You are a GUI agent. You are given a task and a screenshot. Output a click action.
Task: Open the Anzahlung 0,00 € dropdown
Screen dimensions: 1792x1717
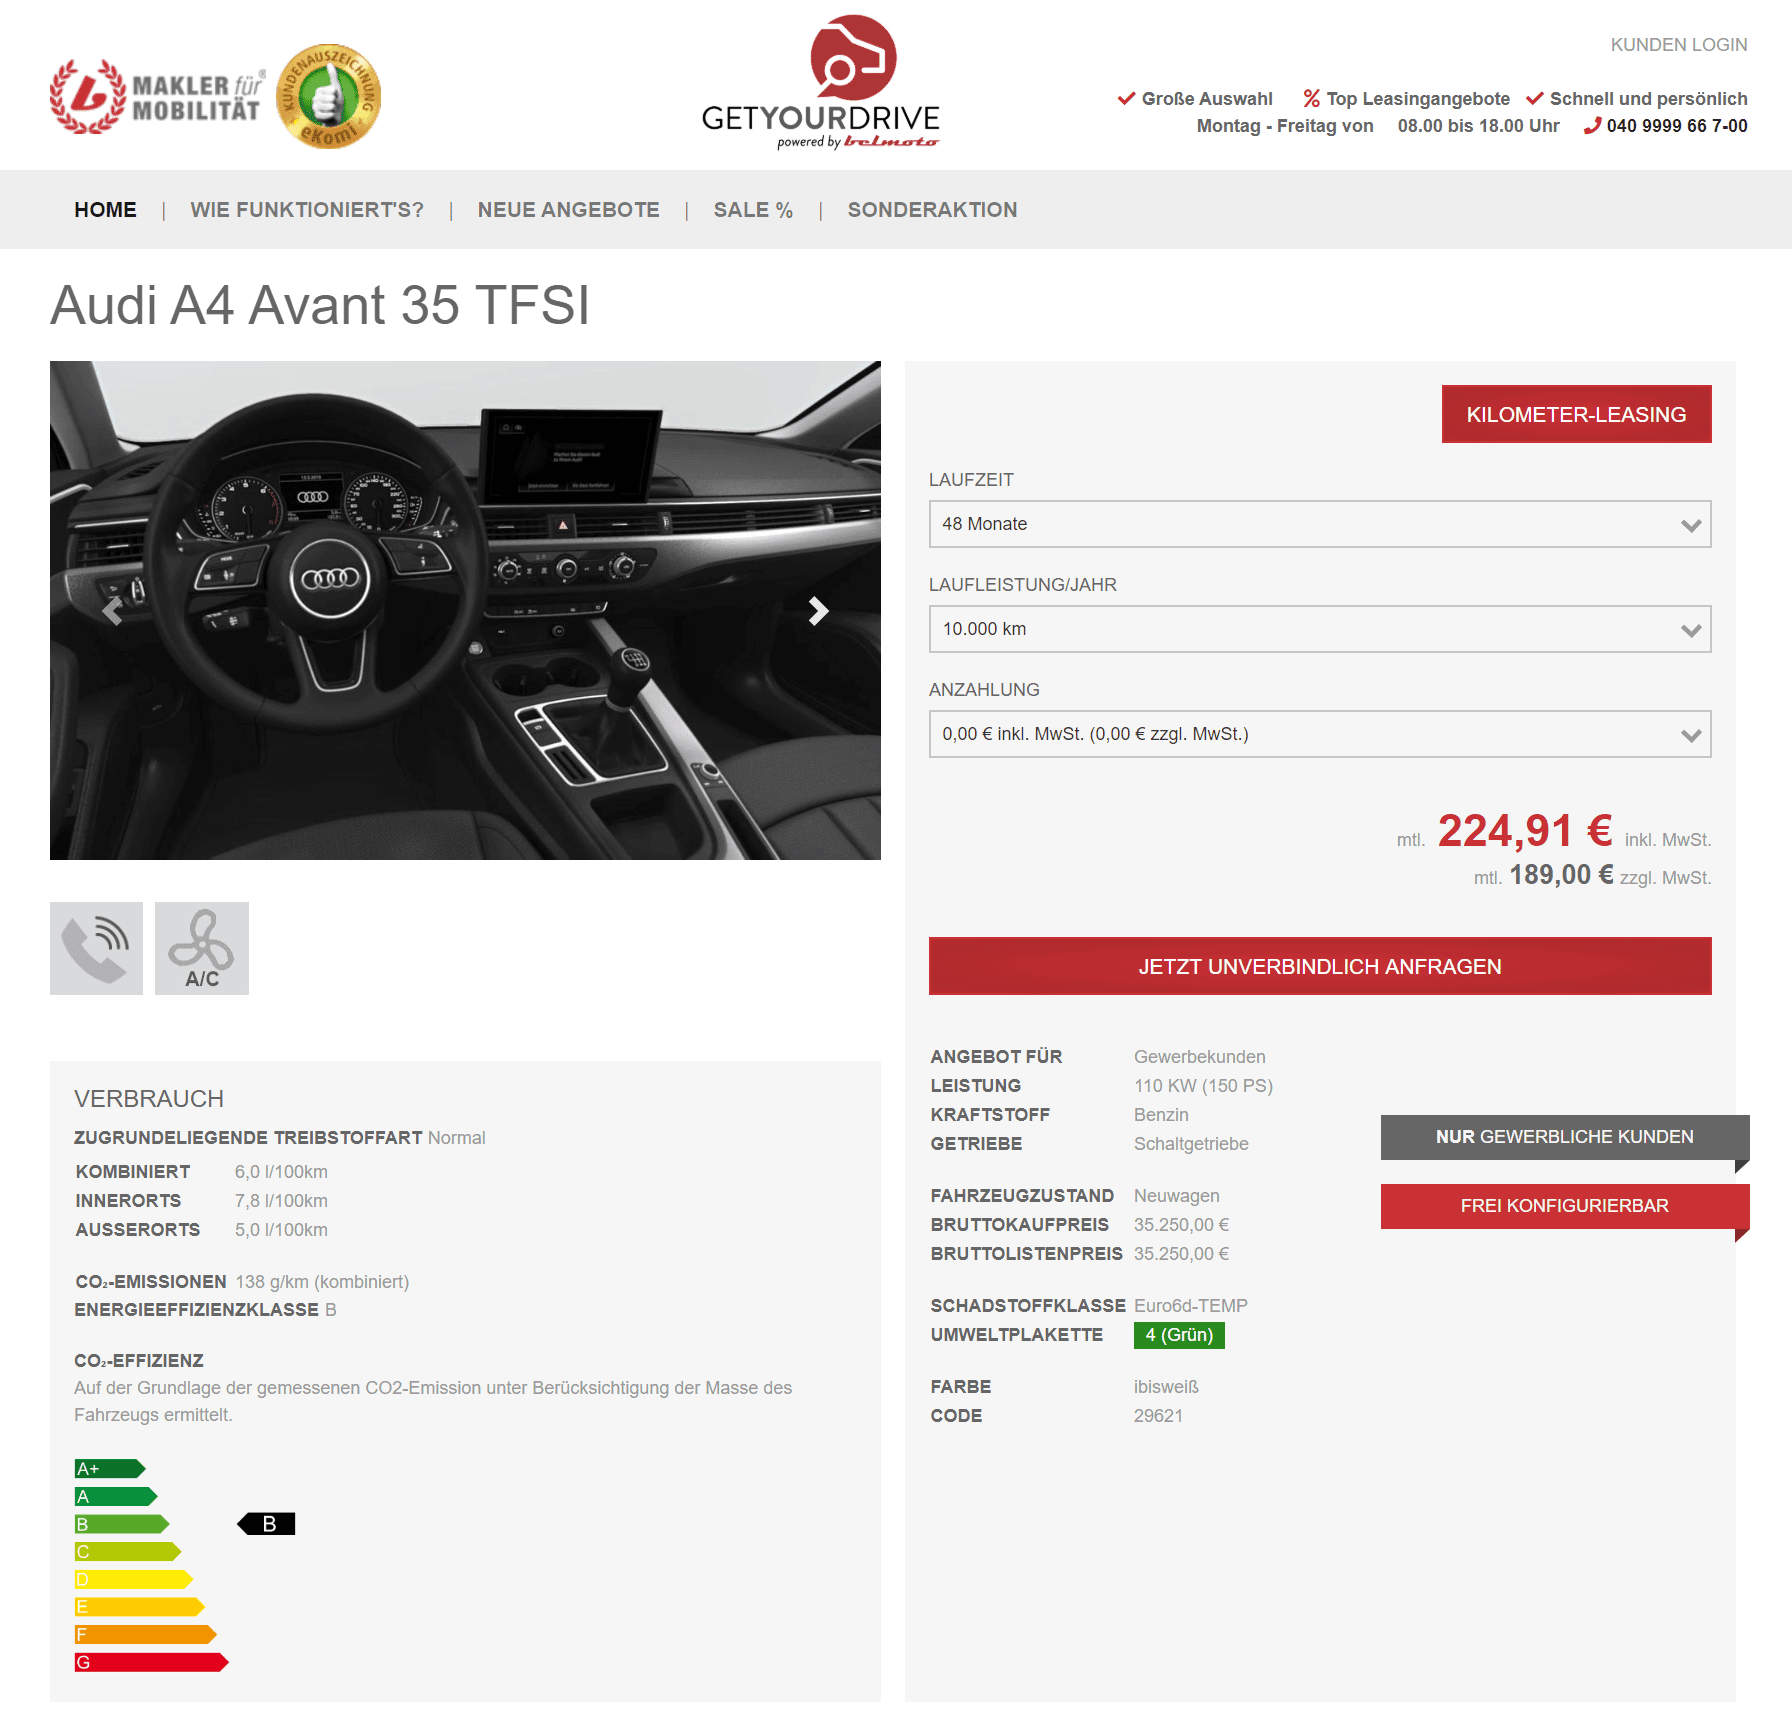point(1320,734)
